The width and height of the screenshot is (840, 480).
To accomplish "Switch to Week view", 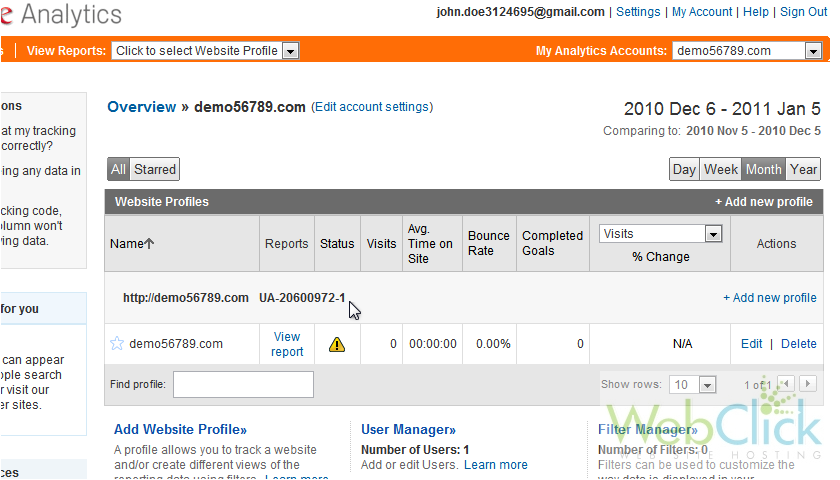I will 721,169.
